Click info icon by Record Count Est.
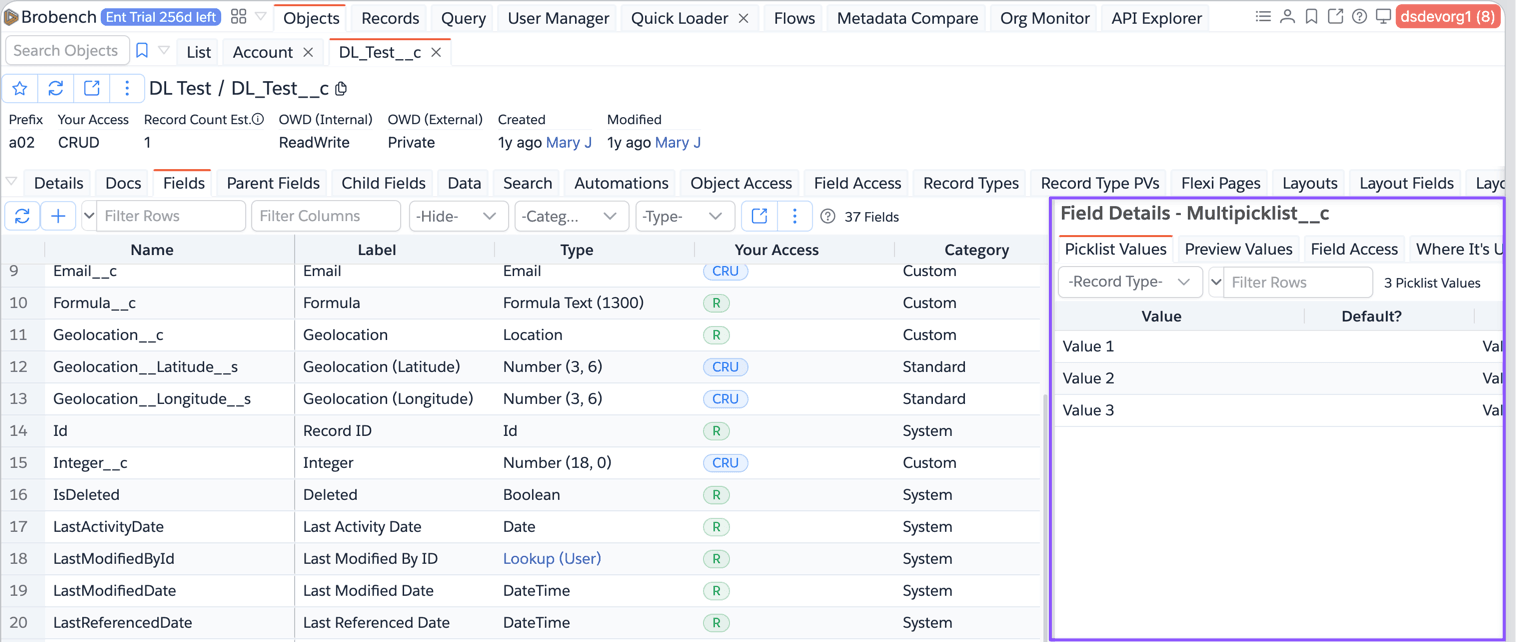This screenshot has width=1516, height=642. point(258,120)
